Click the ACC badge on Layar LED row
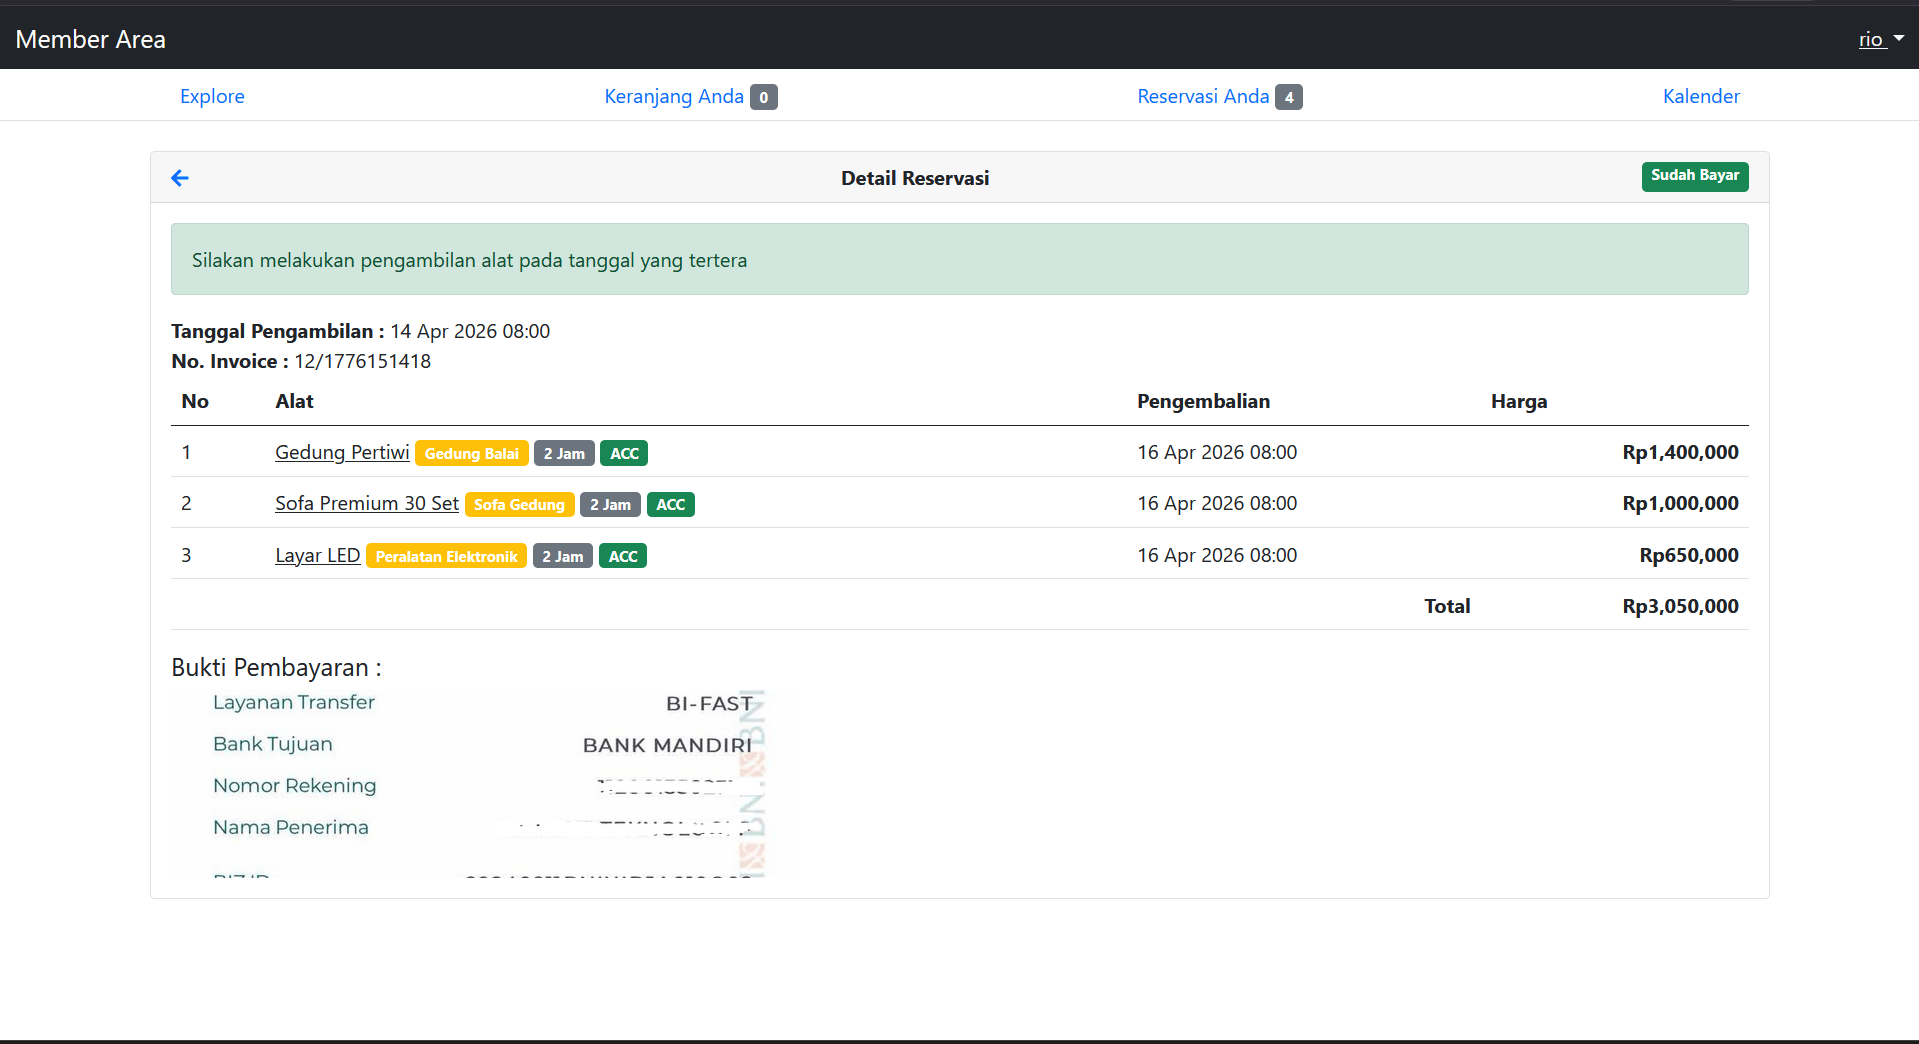The height and width of the screenshot is (1044, 1919). (x=623, y=556)
